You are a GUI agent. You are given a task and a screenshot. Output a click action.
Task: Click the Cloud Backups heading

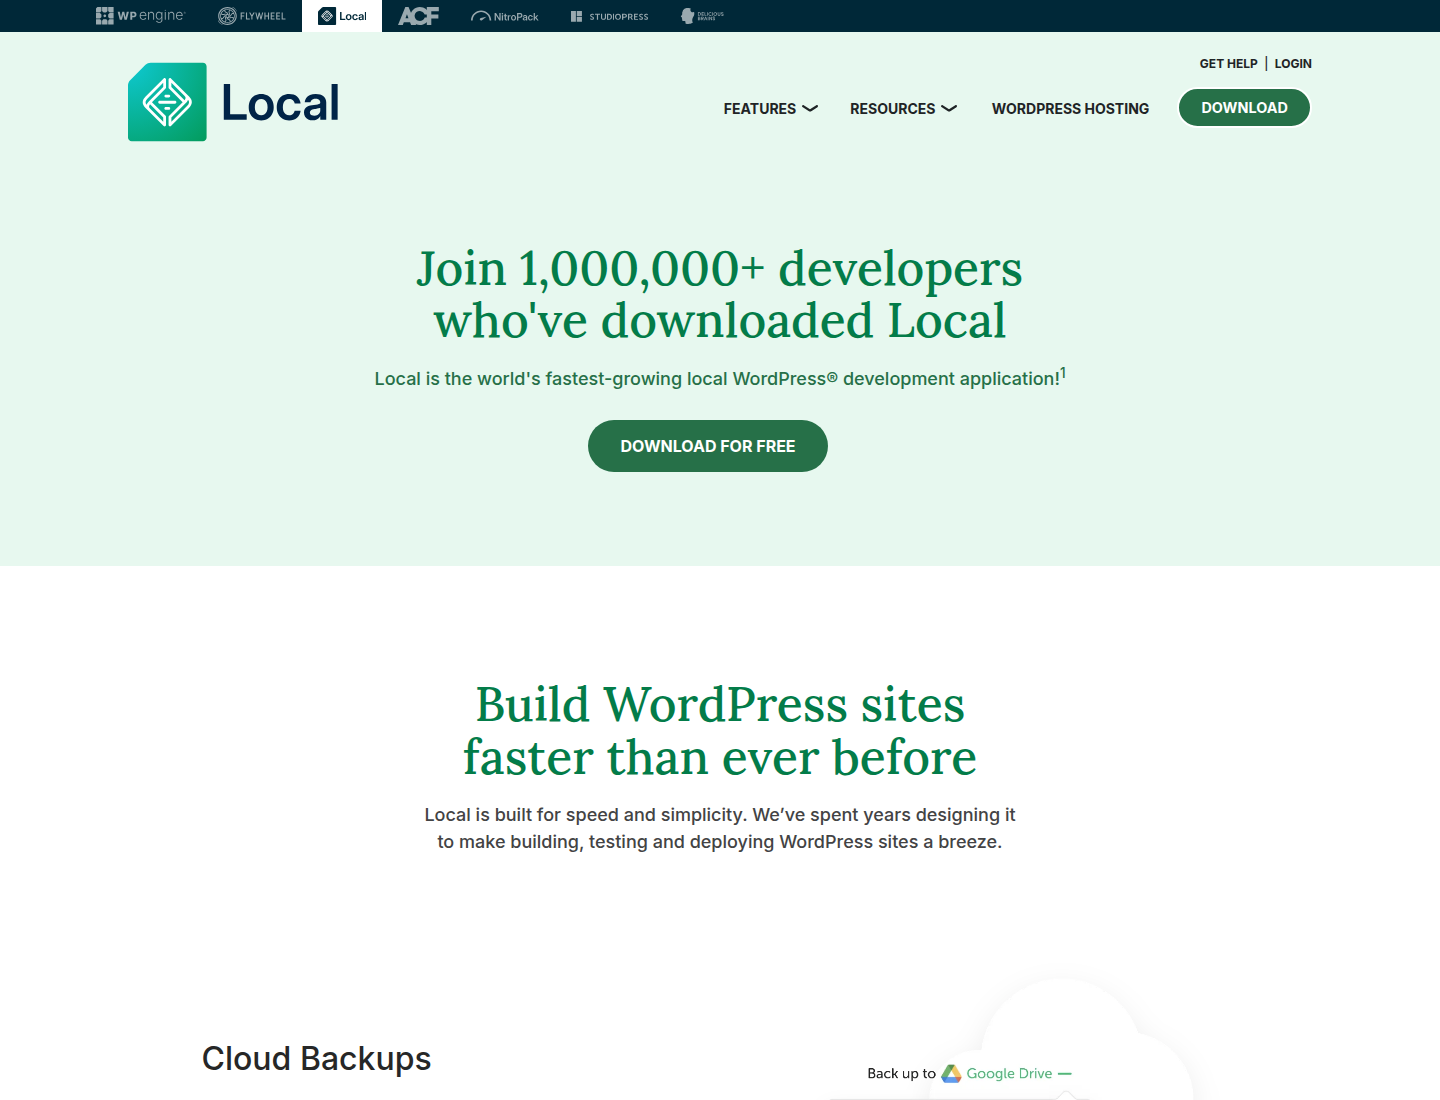point(316,1058)
